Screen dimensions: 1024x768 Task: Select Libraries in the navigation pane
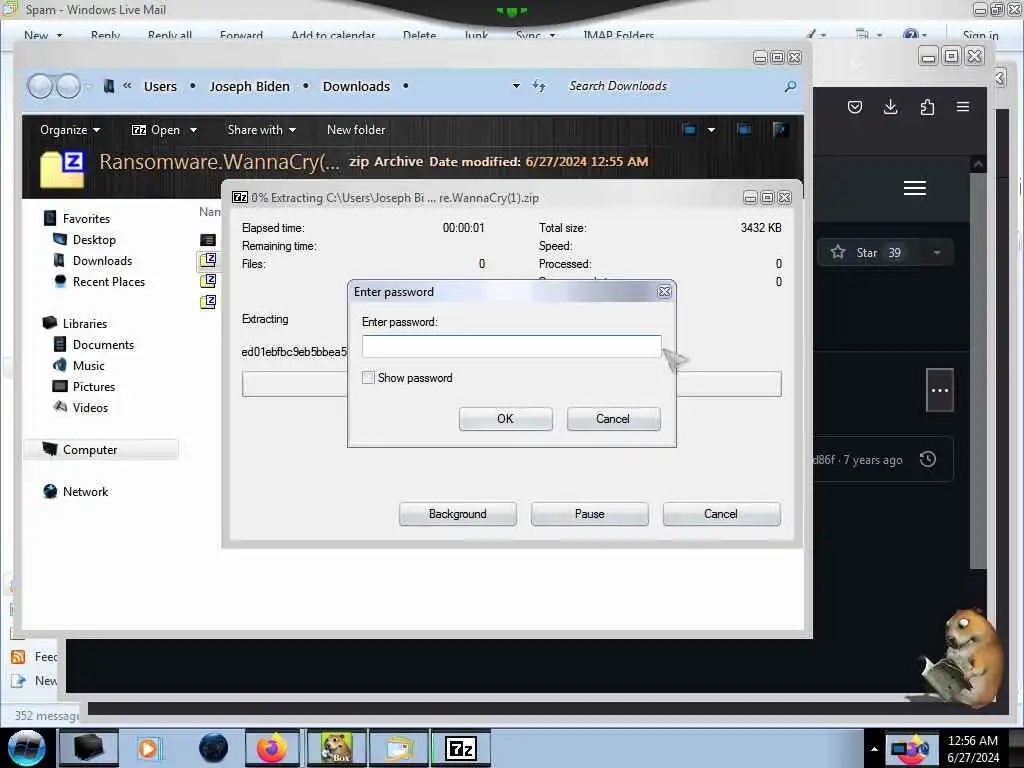(x=85, y=323)
